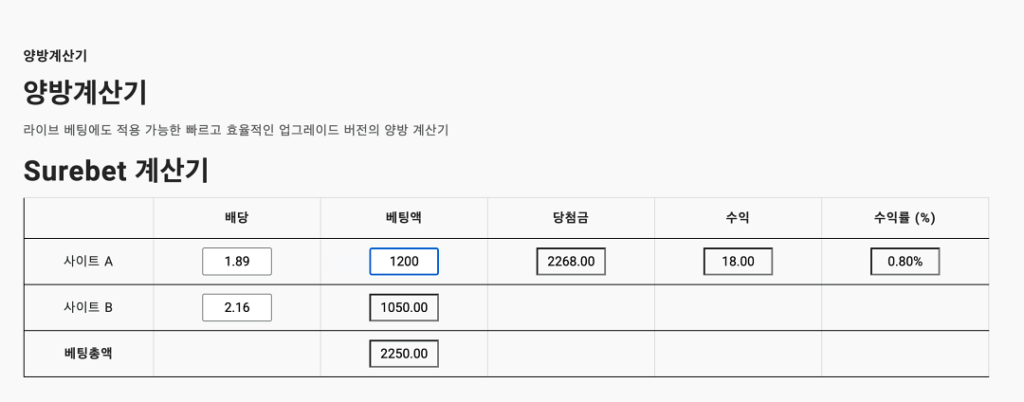1024x402 pixels.
Task: Select the 베팅액 column header
Action: tap(404, 217)
